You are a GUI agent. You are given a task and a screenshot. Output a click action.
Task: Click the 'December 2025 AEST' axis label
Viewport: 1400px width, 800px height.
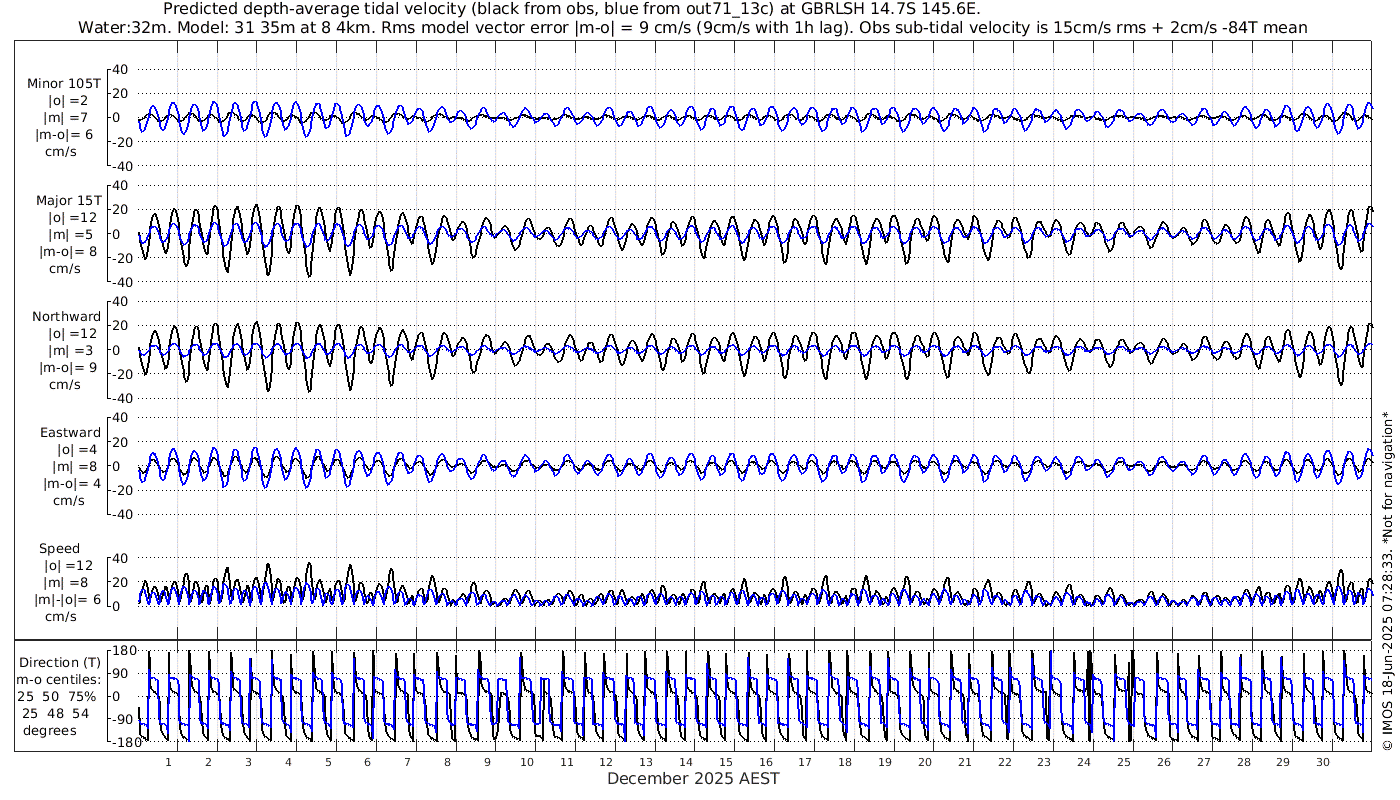(x=693, y=778)
